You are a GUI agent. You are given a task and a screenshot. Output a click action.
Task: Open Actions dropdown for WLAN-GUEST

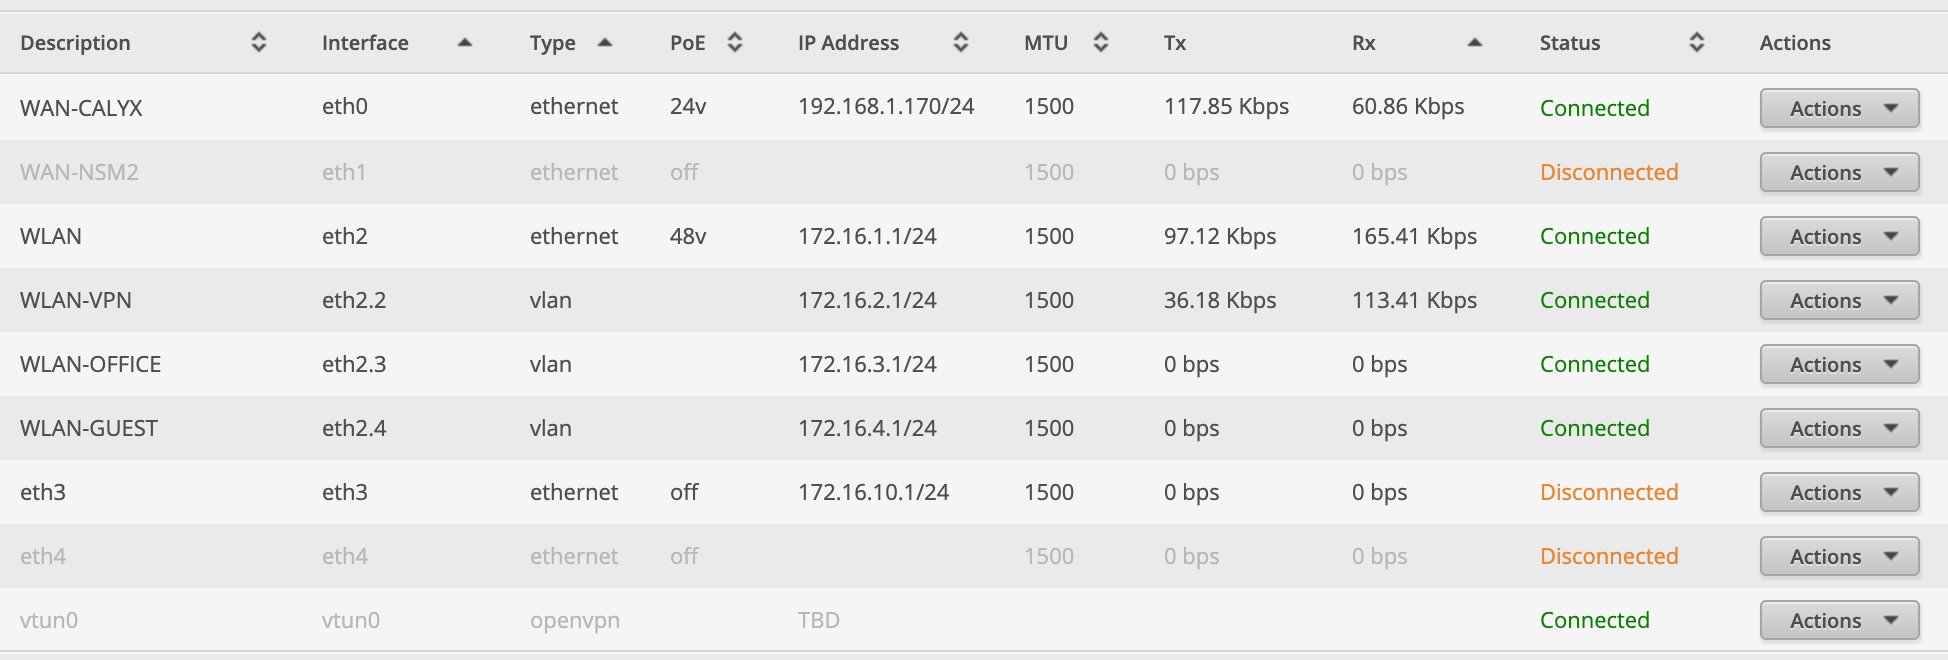1839,428
